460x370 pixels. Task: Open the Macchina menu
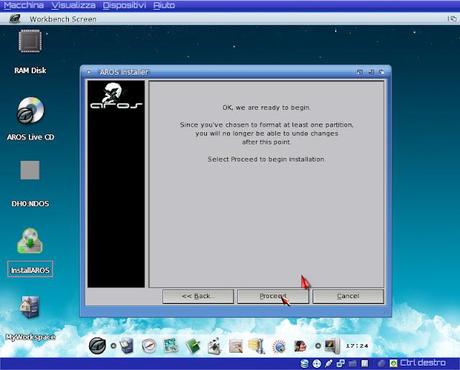[24, 5]
